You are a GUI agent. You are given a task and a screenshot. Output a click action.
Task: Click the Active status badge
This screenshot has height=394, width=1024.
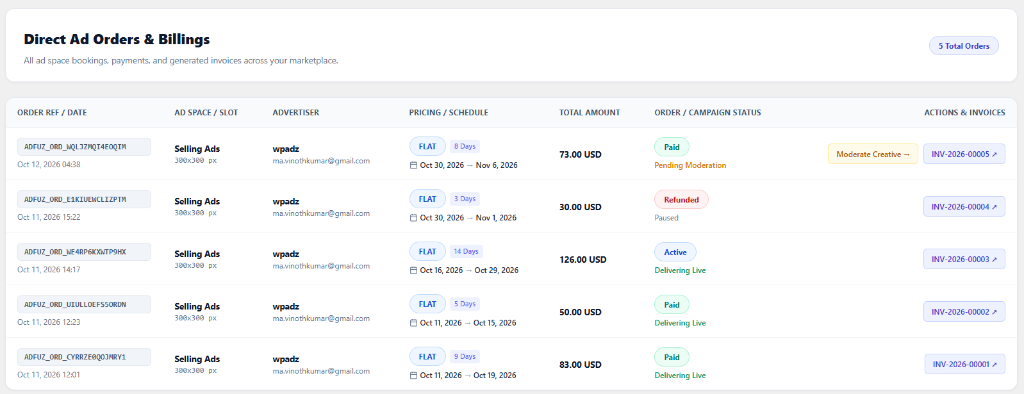tap(675, 252)
